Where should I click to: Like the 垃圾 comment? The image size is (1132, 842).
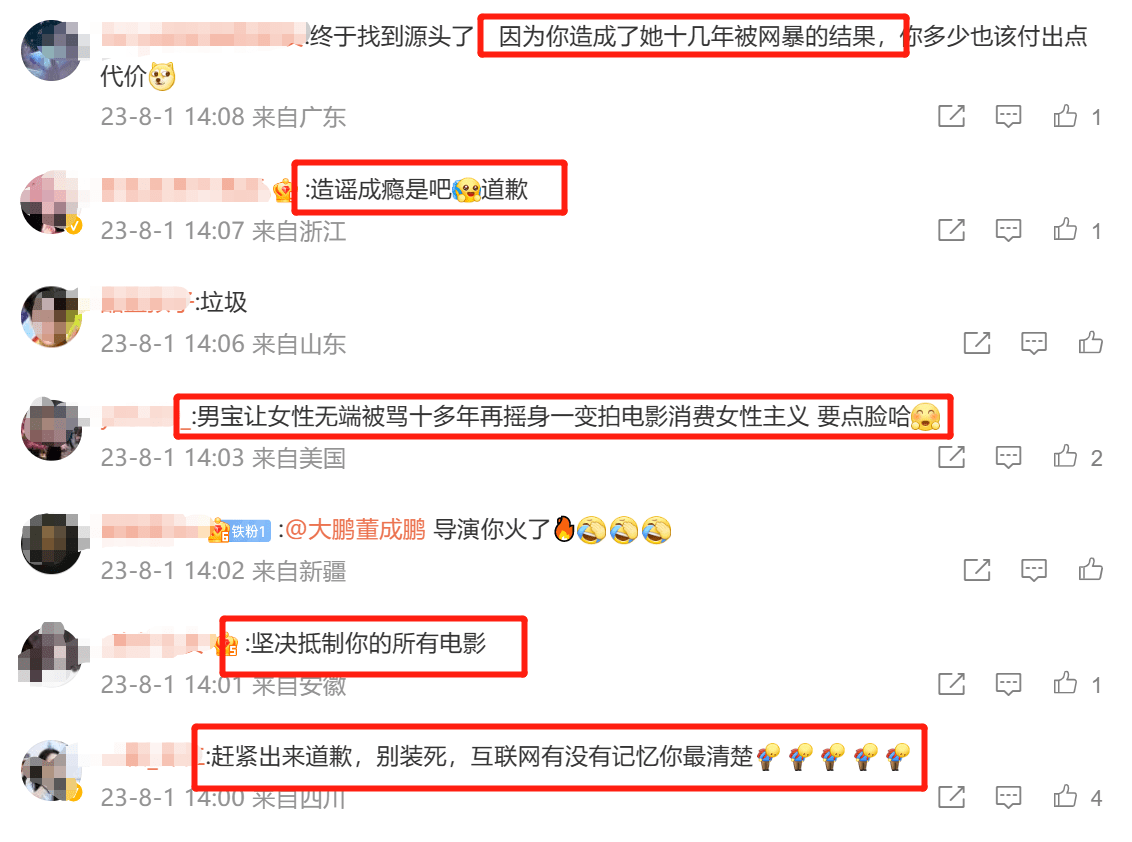pos(1091,342)
